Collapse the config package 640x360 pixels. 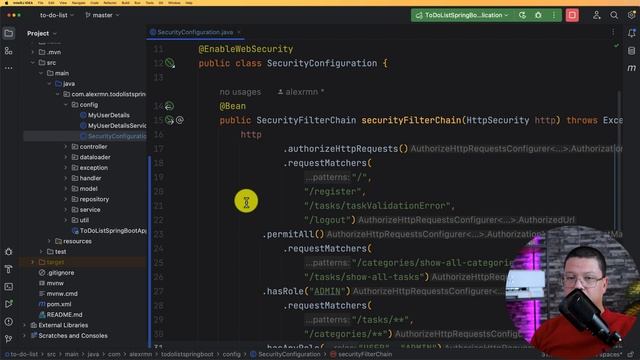point(66,105)
